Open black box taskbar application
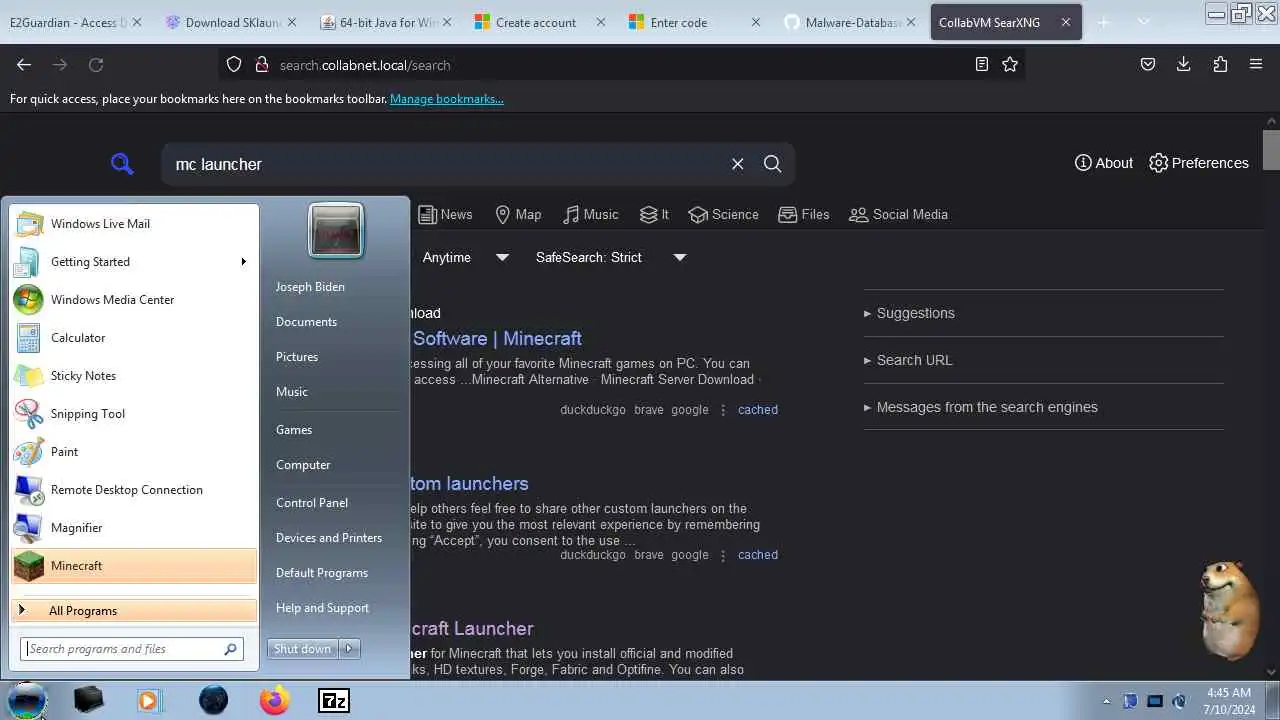This screenshot has width=1280, height=720. pos(88,700)
